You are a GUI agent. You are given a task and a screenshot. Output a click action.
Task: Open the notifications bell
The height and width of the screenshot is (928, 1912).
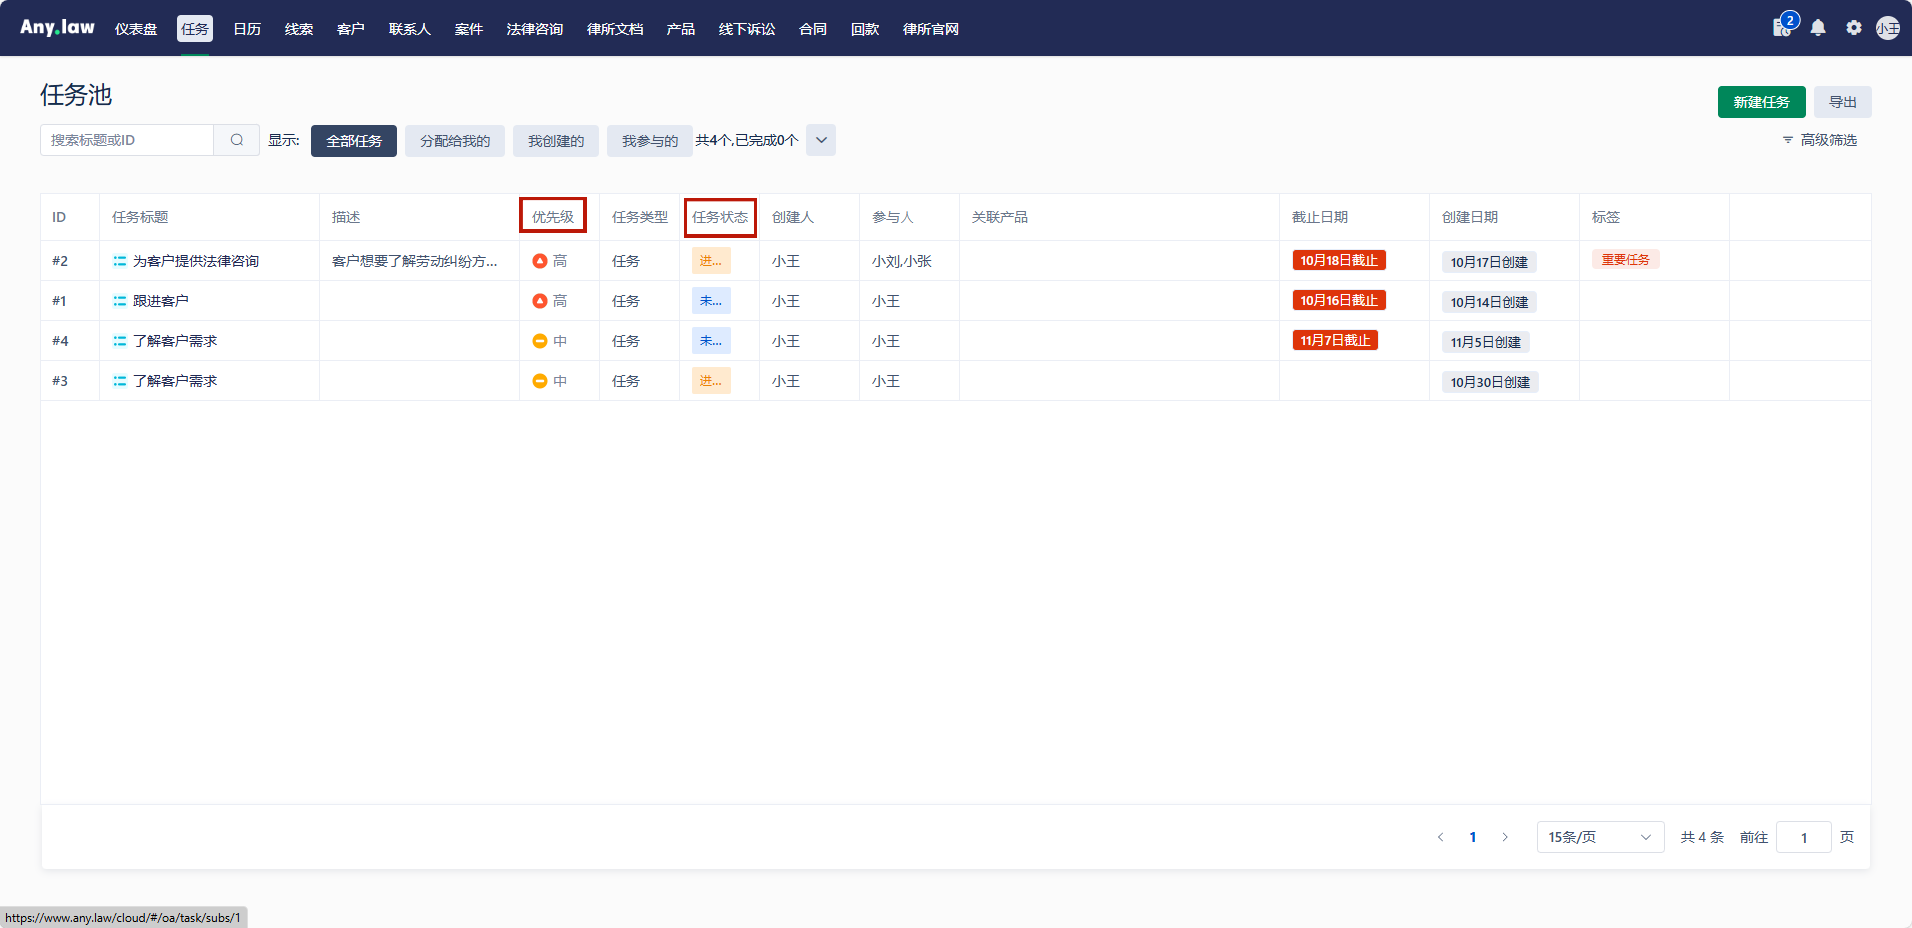(1818, 28)
